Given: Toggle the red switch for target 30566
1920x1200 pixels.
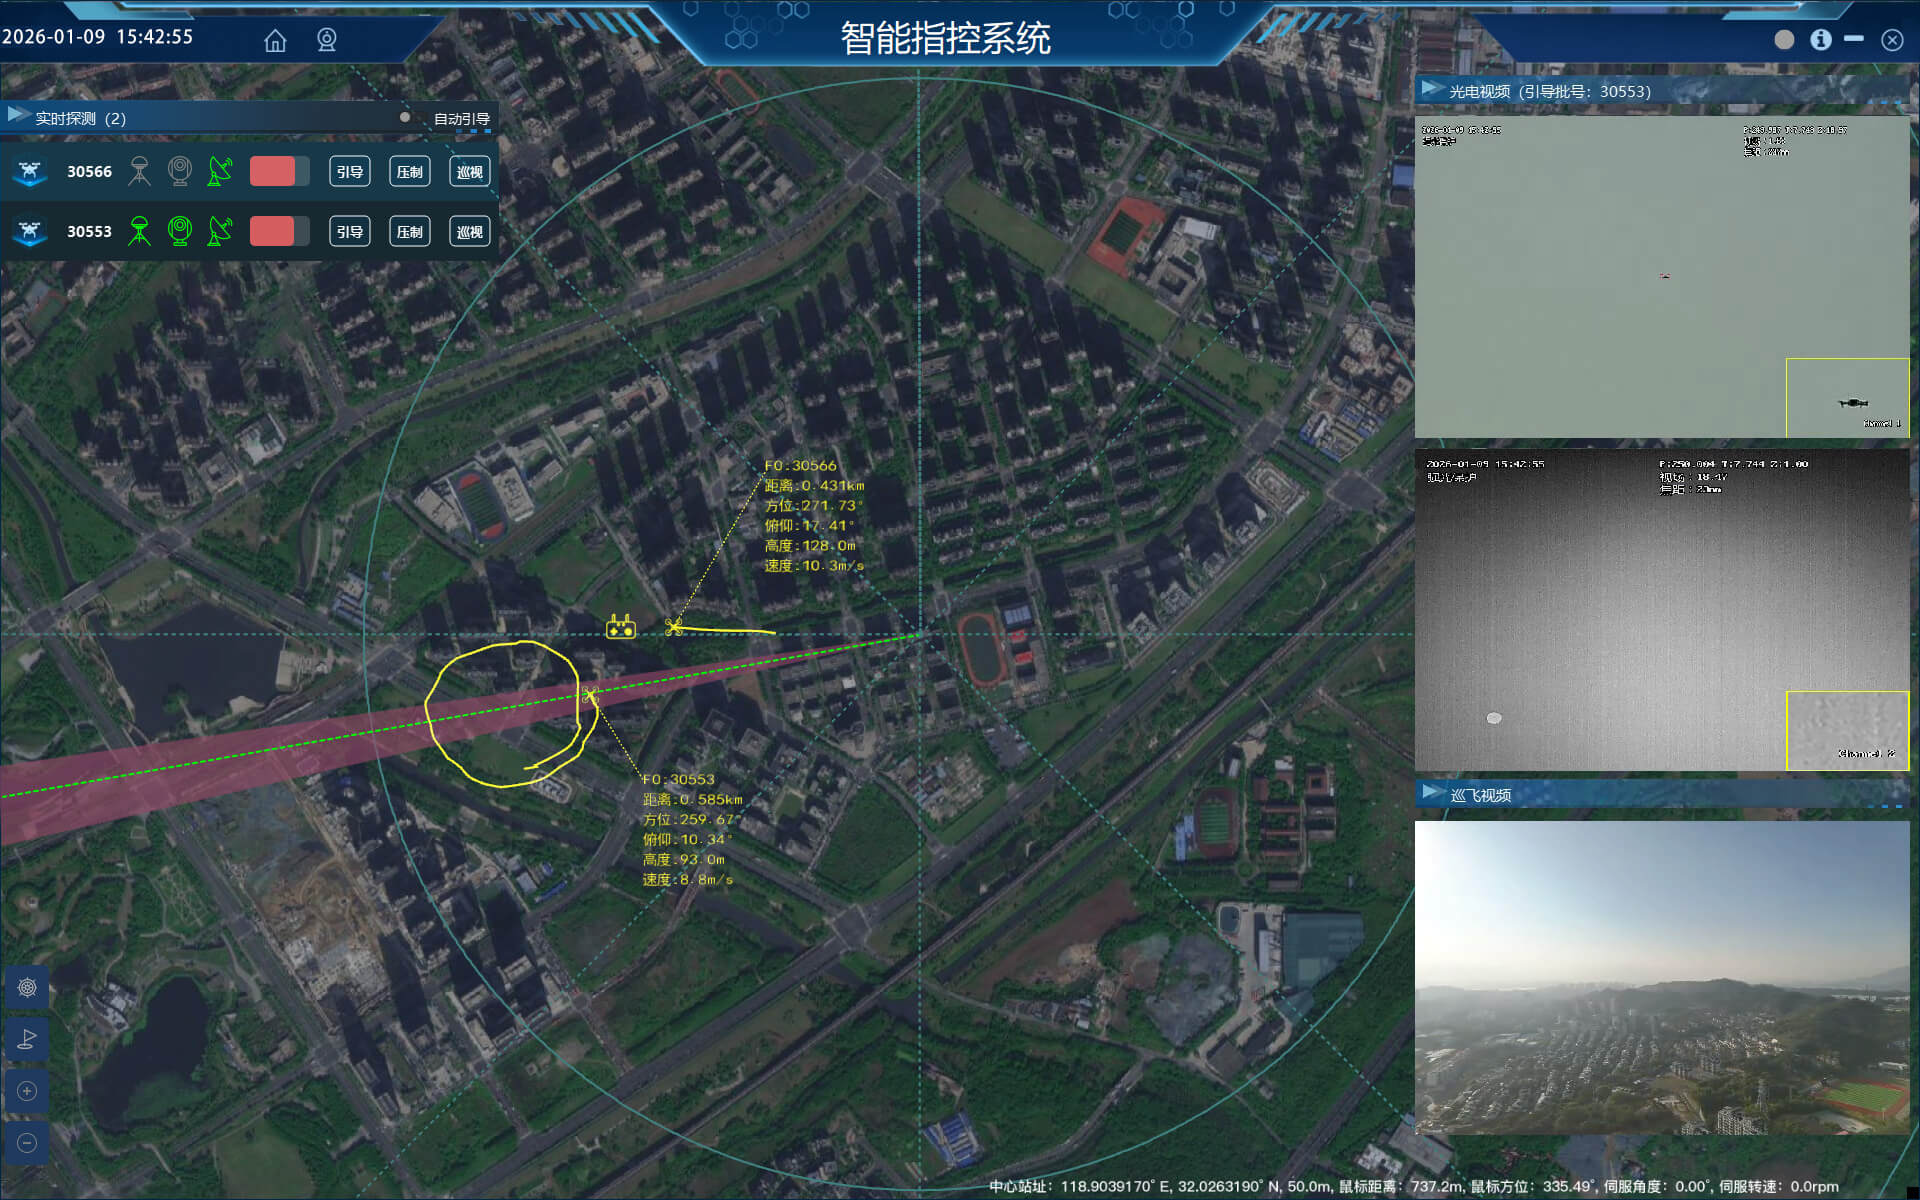Looking at the screenshot, I should pos(279,171).
